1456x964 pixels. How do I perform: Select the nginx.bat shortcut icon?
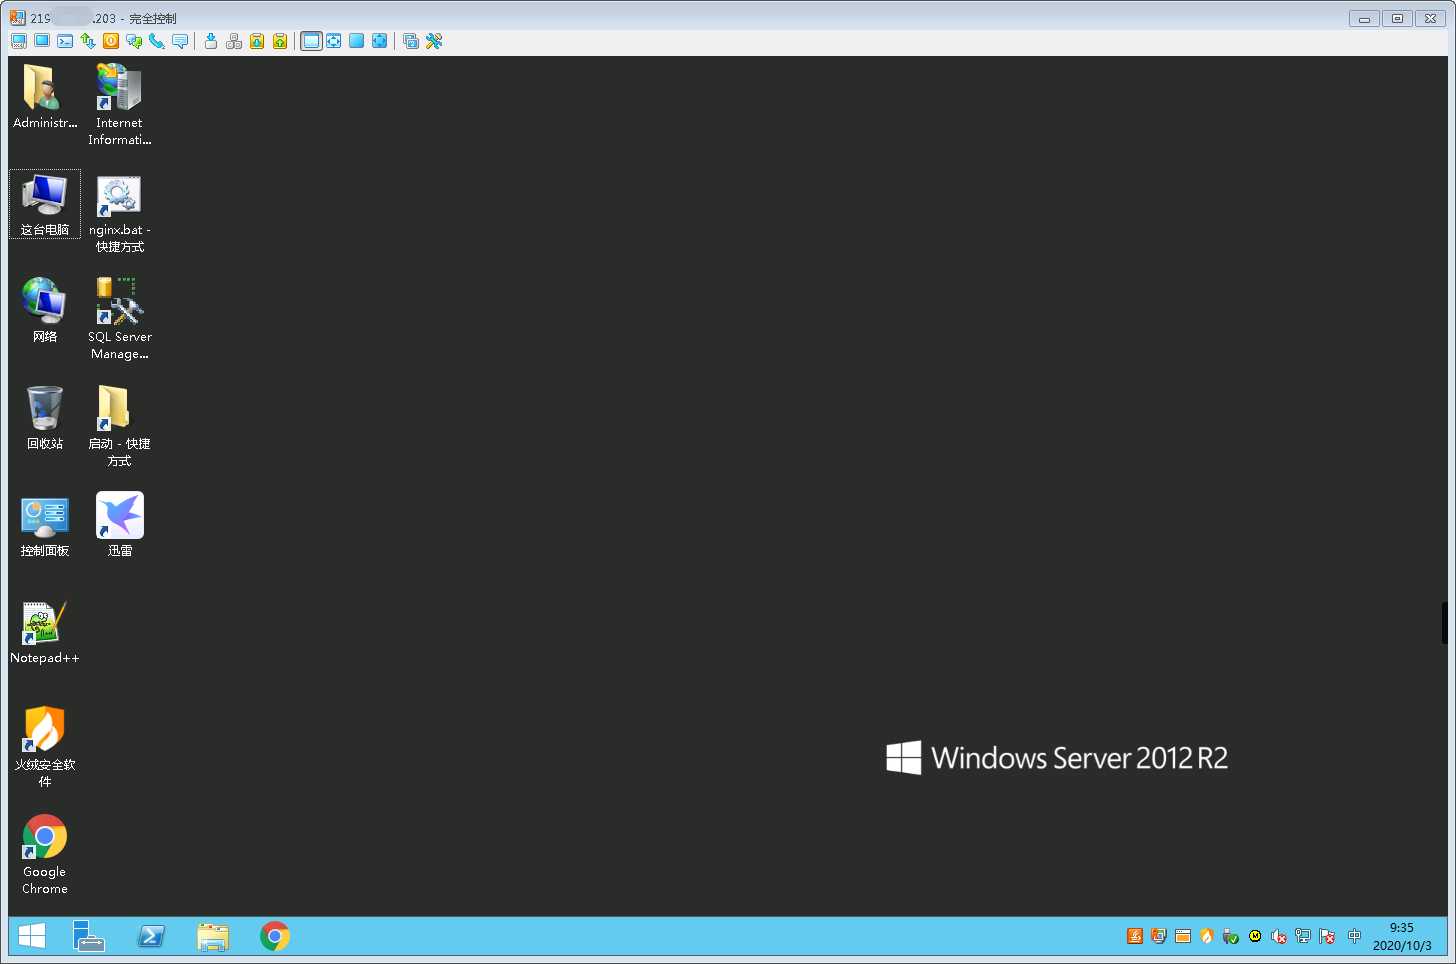pyautogui.click(x=120, y=213)
